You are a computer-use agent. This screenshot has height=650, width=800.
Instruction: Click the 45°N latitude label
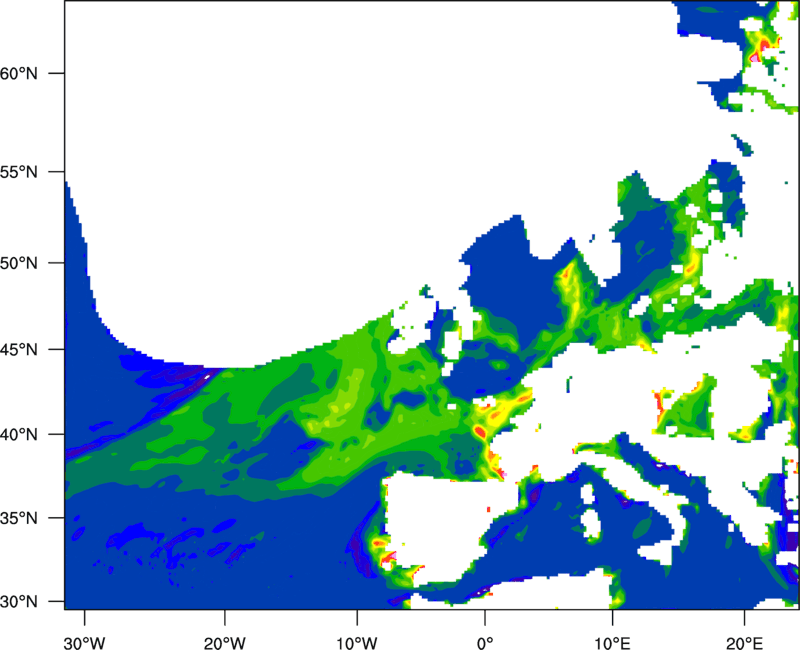pyautogui.click(x=19, y=350)
